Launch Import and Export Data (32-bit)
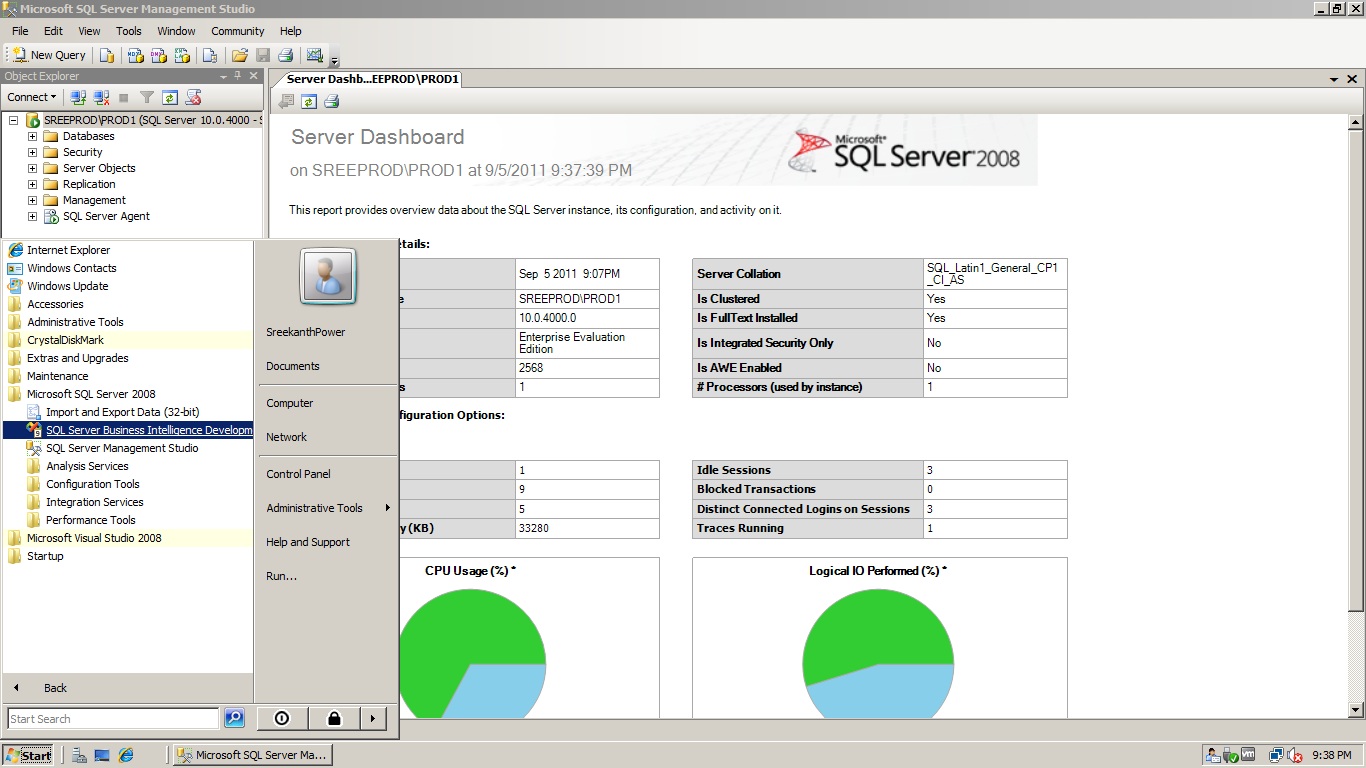Image resolution: width=1366 pixels, height=768 pixels. point(128,412)
